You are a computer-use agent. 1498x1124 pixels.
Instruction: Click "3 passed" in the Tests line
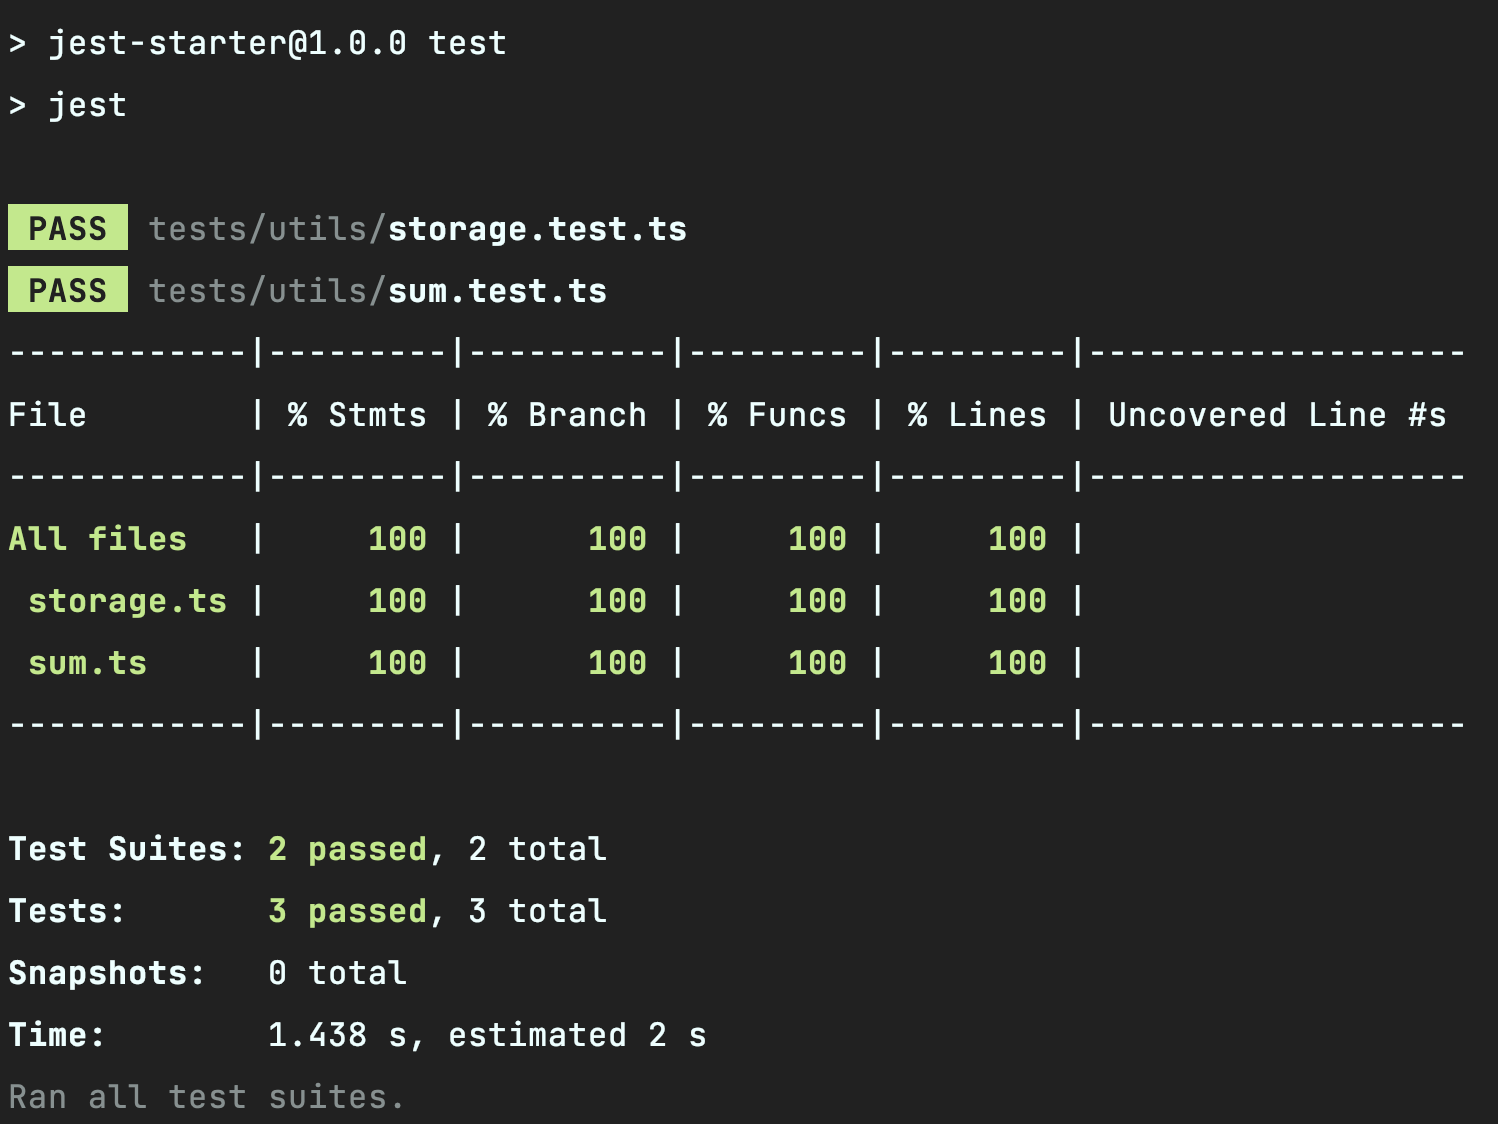[x=347, y=911]
